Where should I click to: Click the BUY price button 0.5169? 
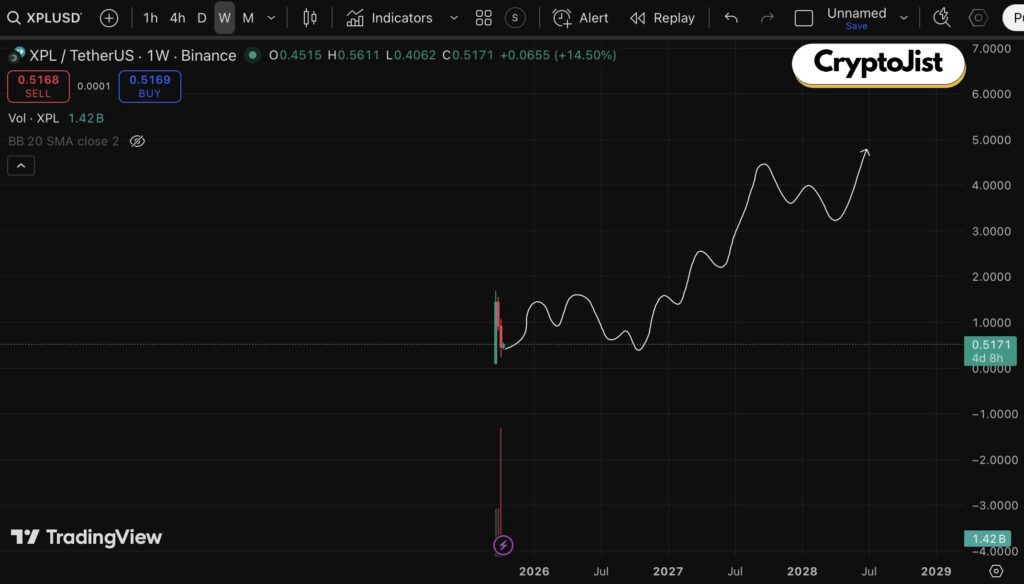149,87
